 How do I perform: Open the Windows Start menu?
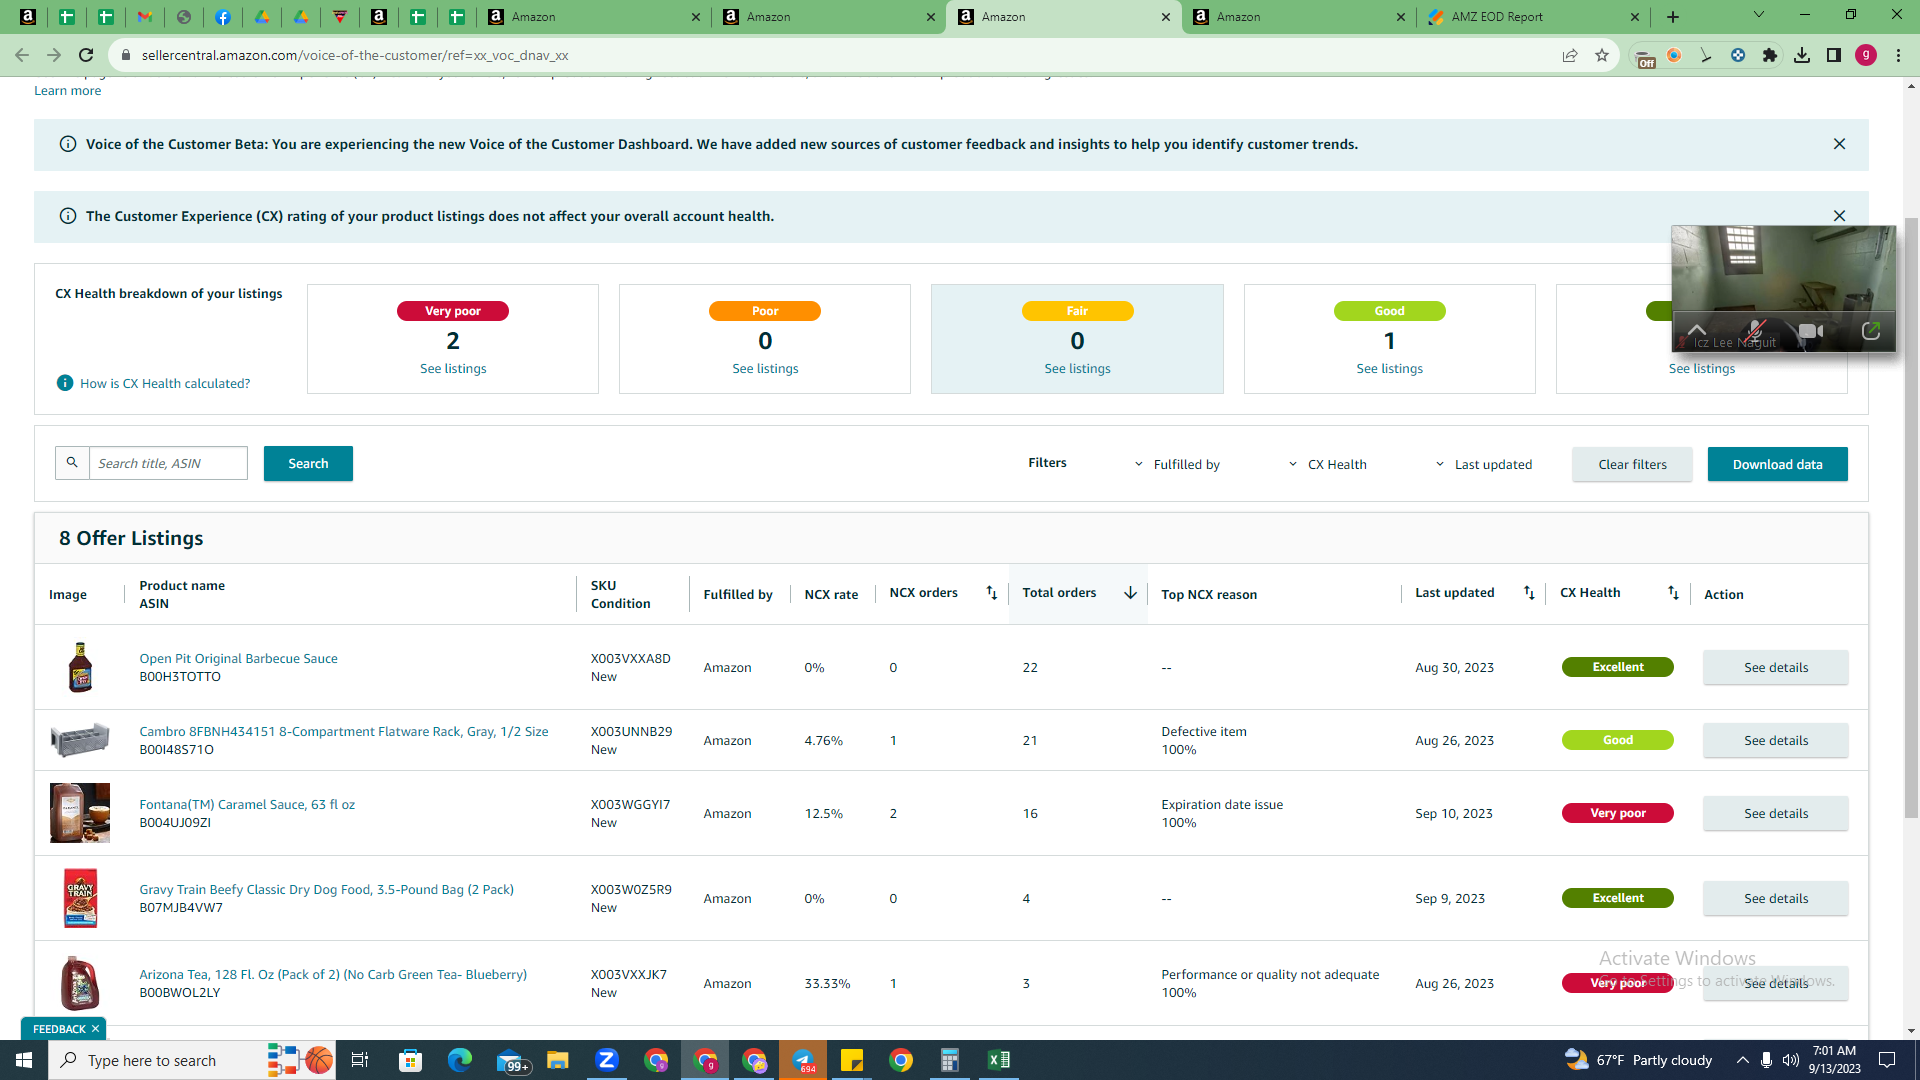[24, 1060]
